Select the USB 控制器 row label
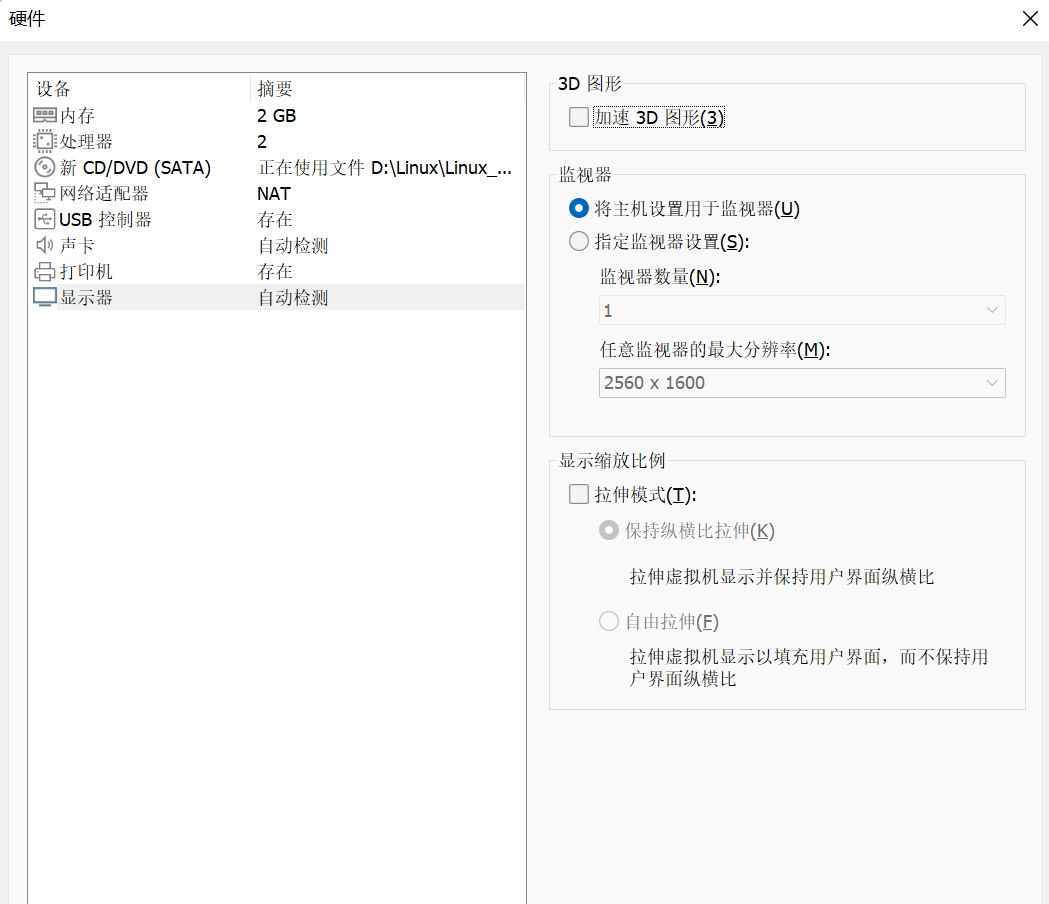 click(105, 219)
